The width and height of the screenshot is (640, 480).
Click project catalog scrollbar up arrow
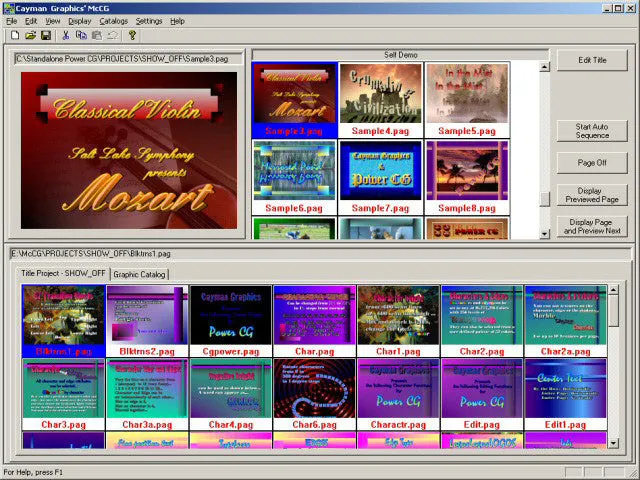click(x=613, y=290)
